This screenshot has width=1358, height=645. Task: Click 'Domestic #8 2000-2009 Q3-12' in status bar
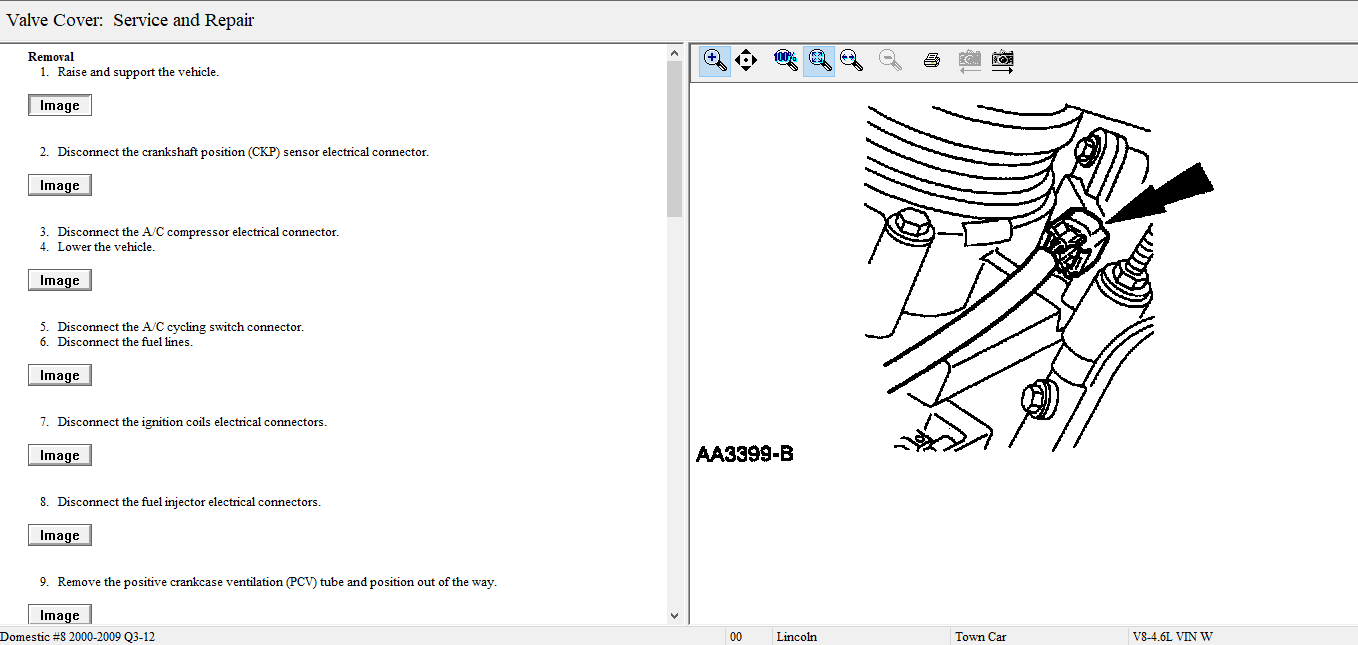pyautogui.click(x=78, y=637)
